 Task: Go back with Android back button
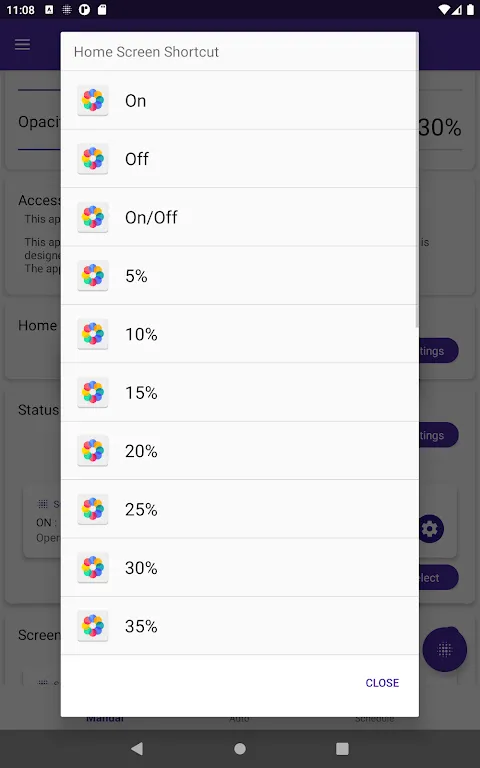137,748
